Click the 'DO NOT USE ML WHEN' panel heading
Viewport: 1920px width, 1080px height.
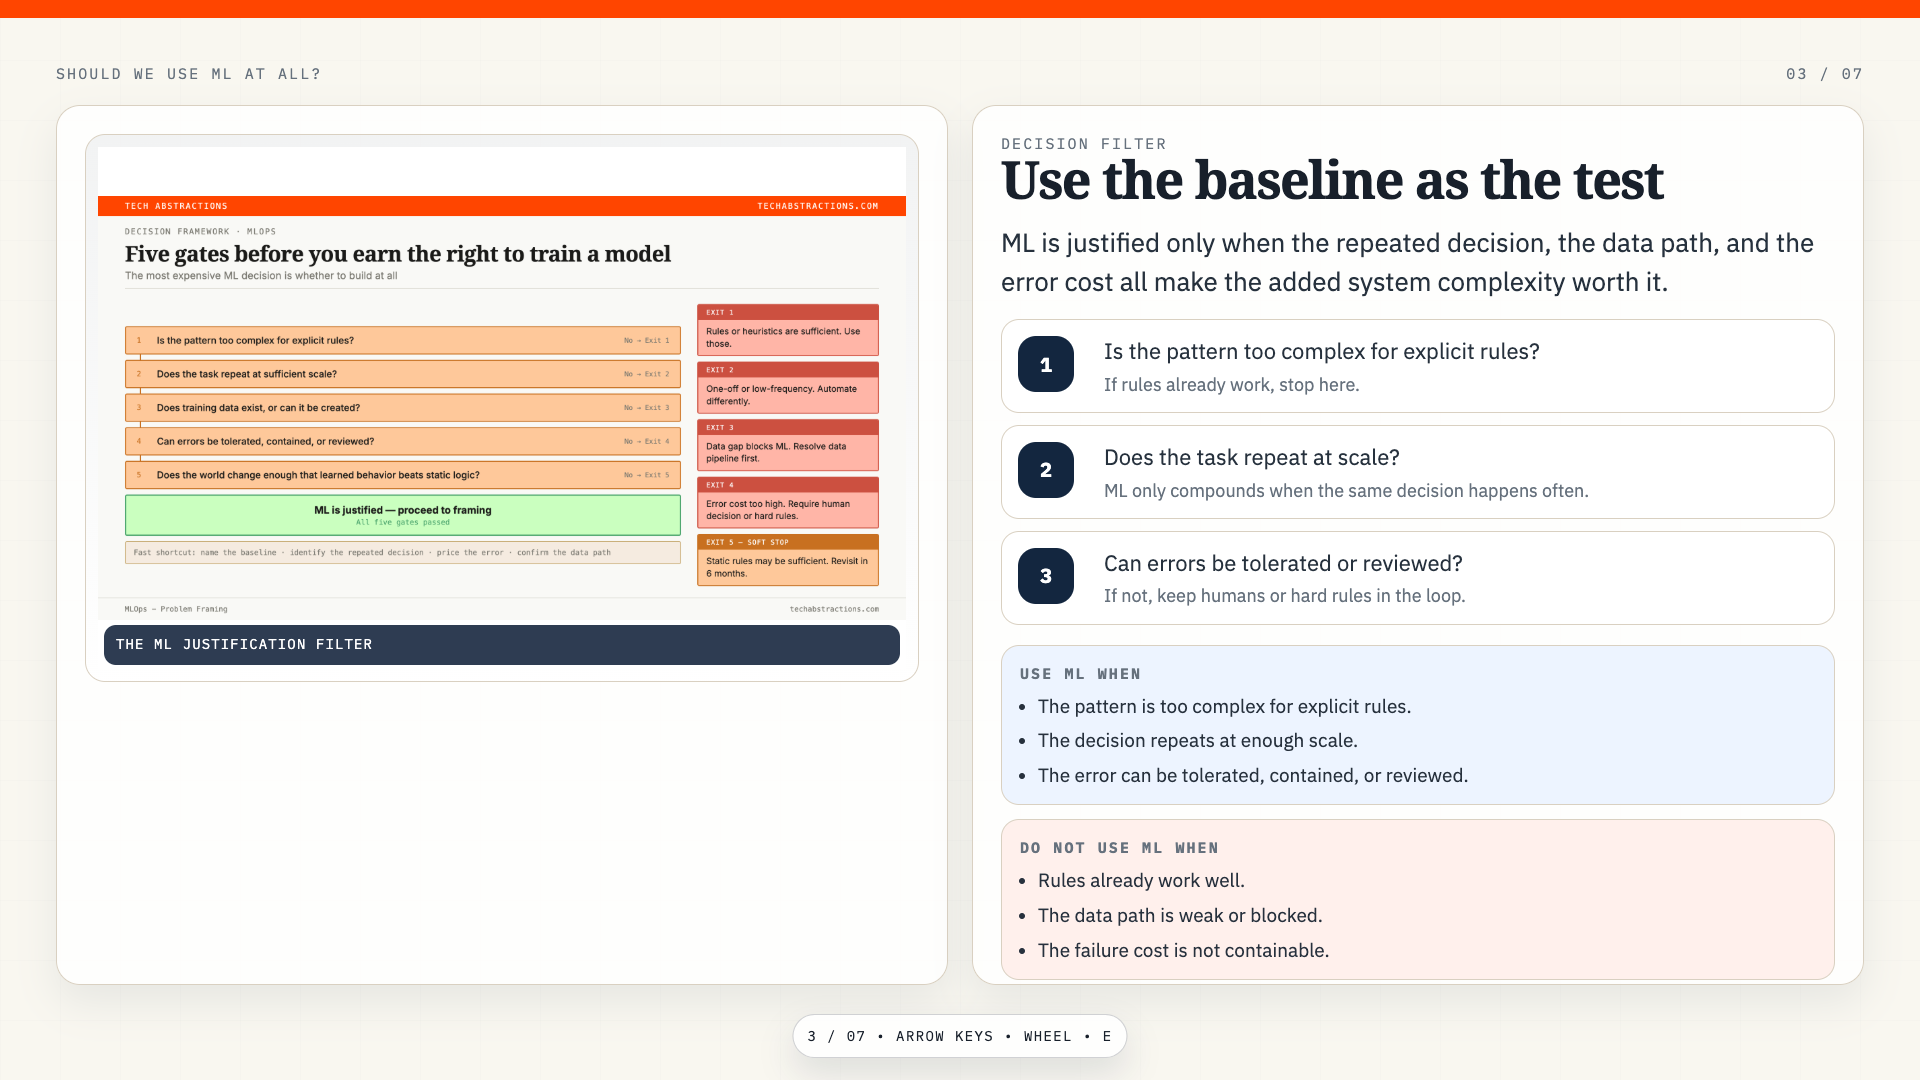(x=1119, y=848)
